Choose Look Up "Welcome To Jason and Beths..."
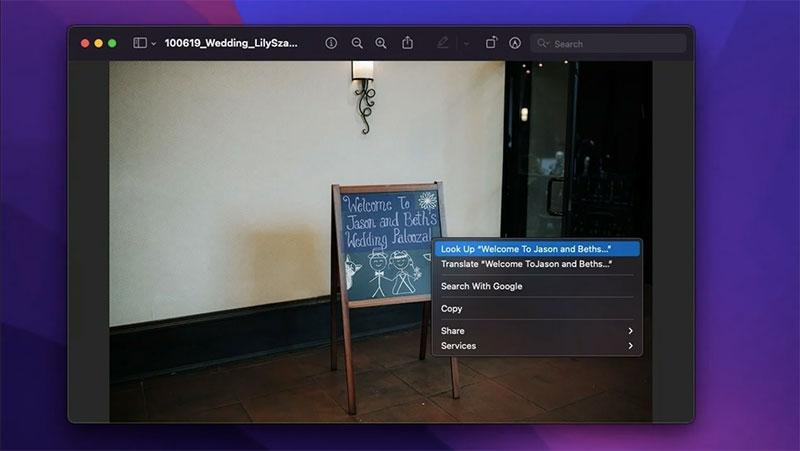The height and width of the screenshot is (451, 800). [537, 249]
